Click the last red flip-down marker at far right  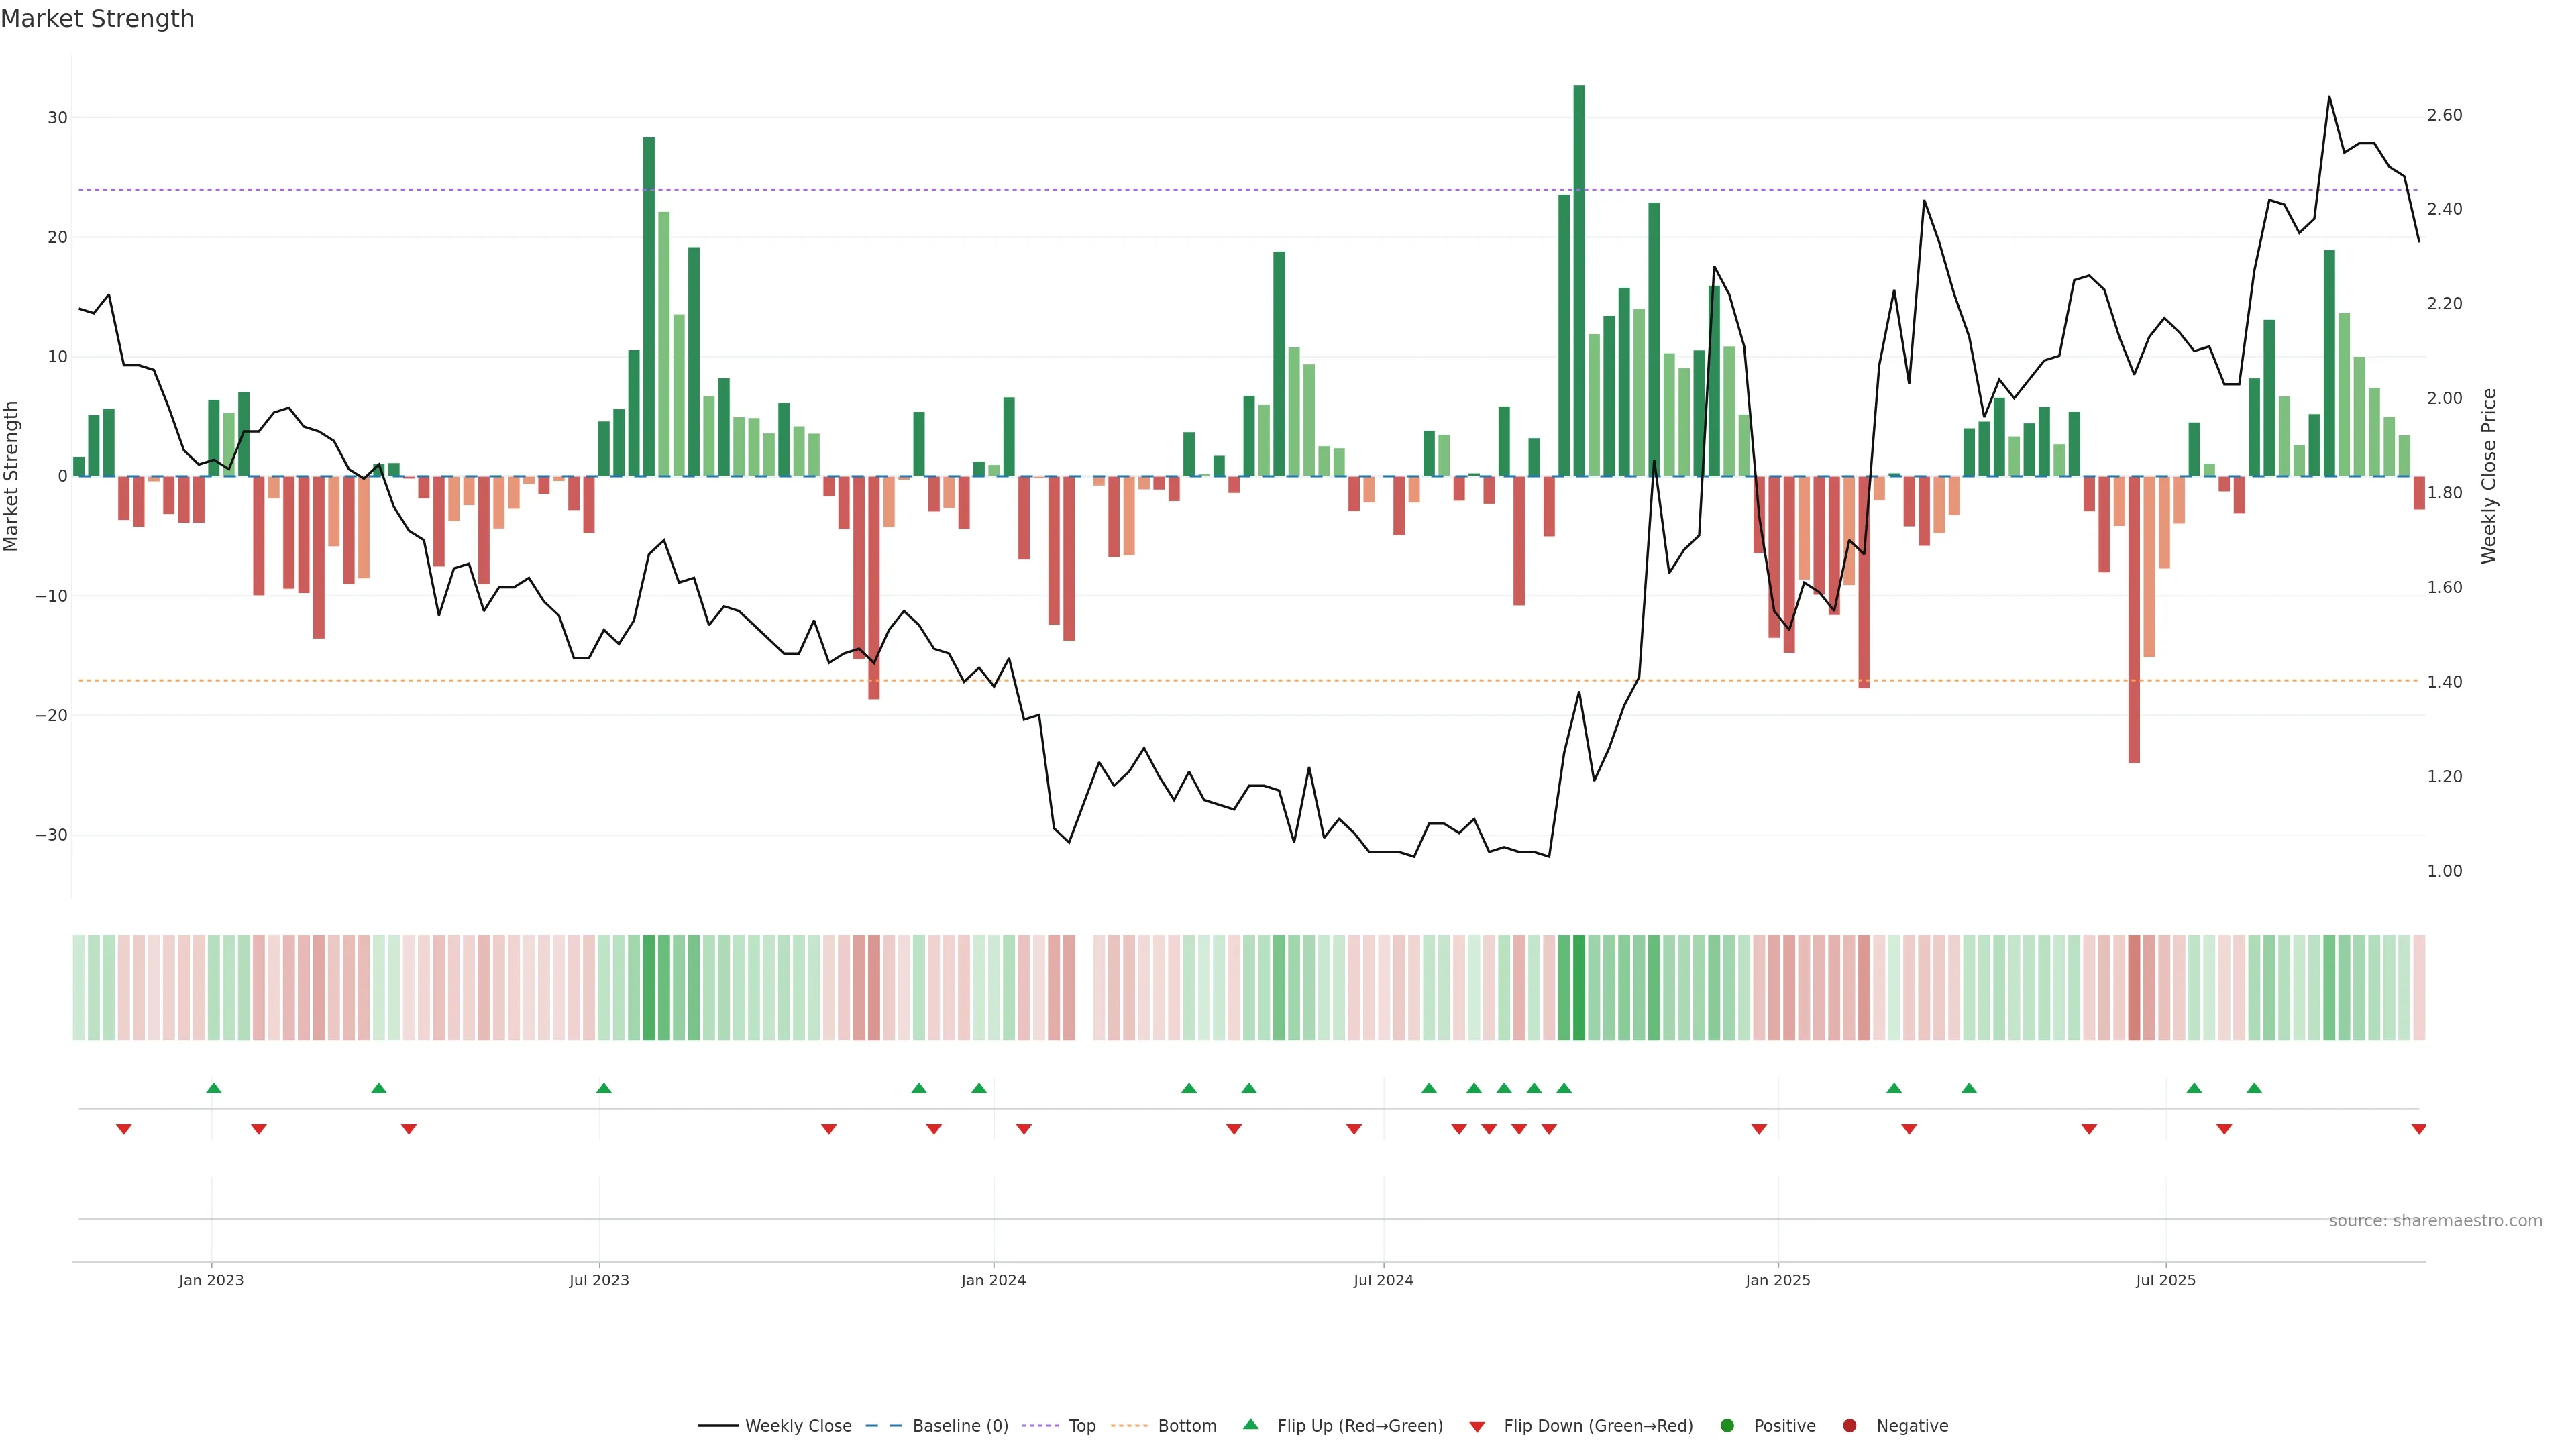pos(2419,1129)
